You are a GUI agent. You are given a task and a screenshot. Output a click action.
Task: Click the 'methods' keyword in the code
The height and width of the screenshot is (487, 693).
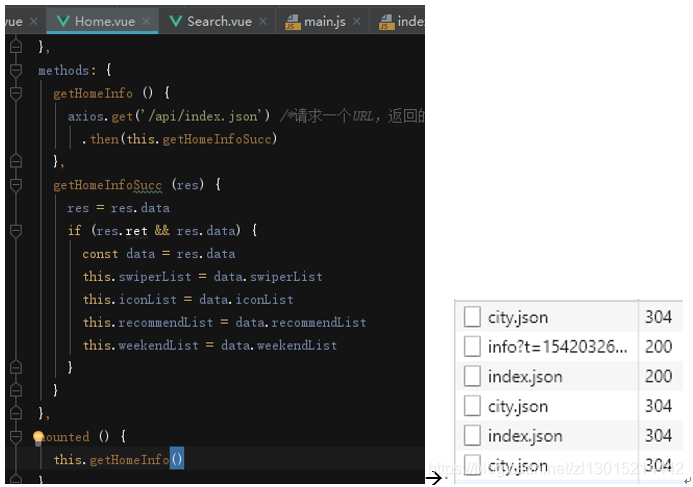[64, 70]
